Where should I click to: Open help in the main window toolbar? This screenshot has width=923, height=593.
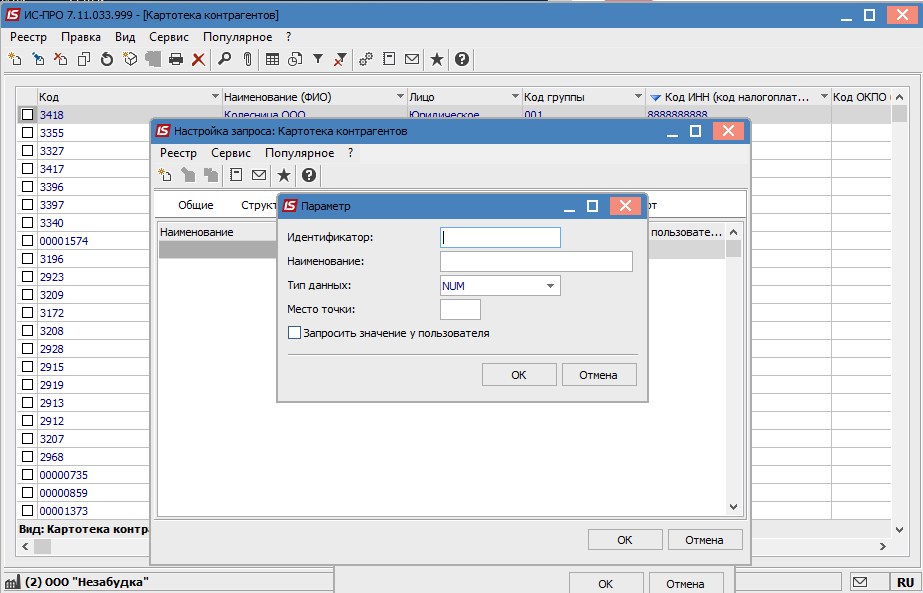pyautogui.click(x=462, y=59)
